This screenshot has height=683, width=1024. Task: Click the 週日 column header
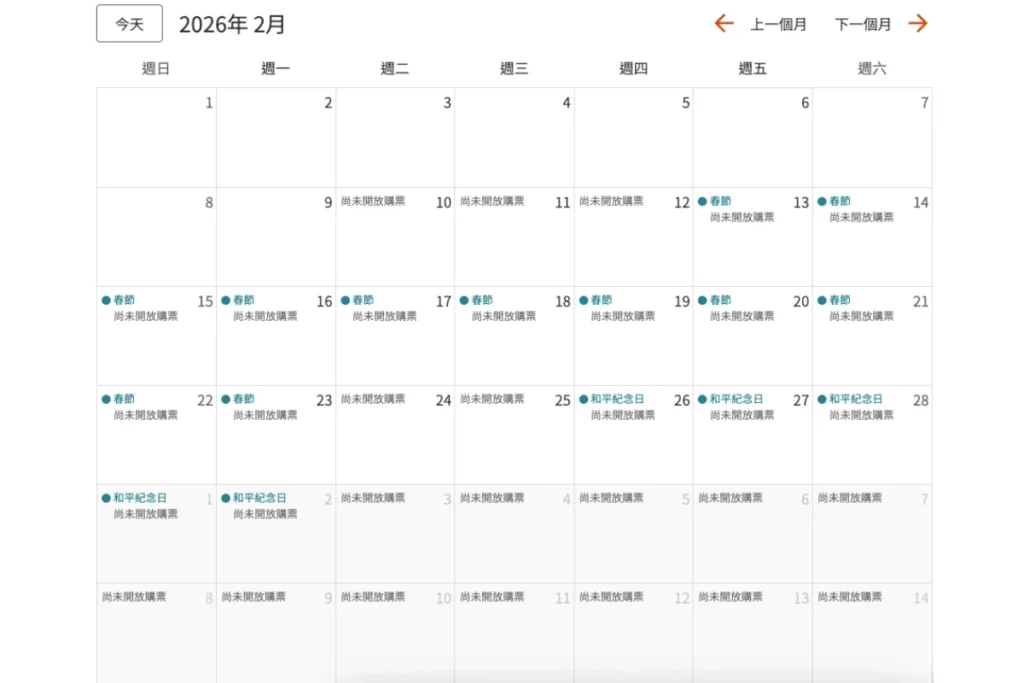(x=155, y=67)
